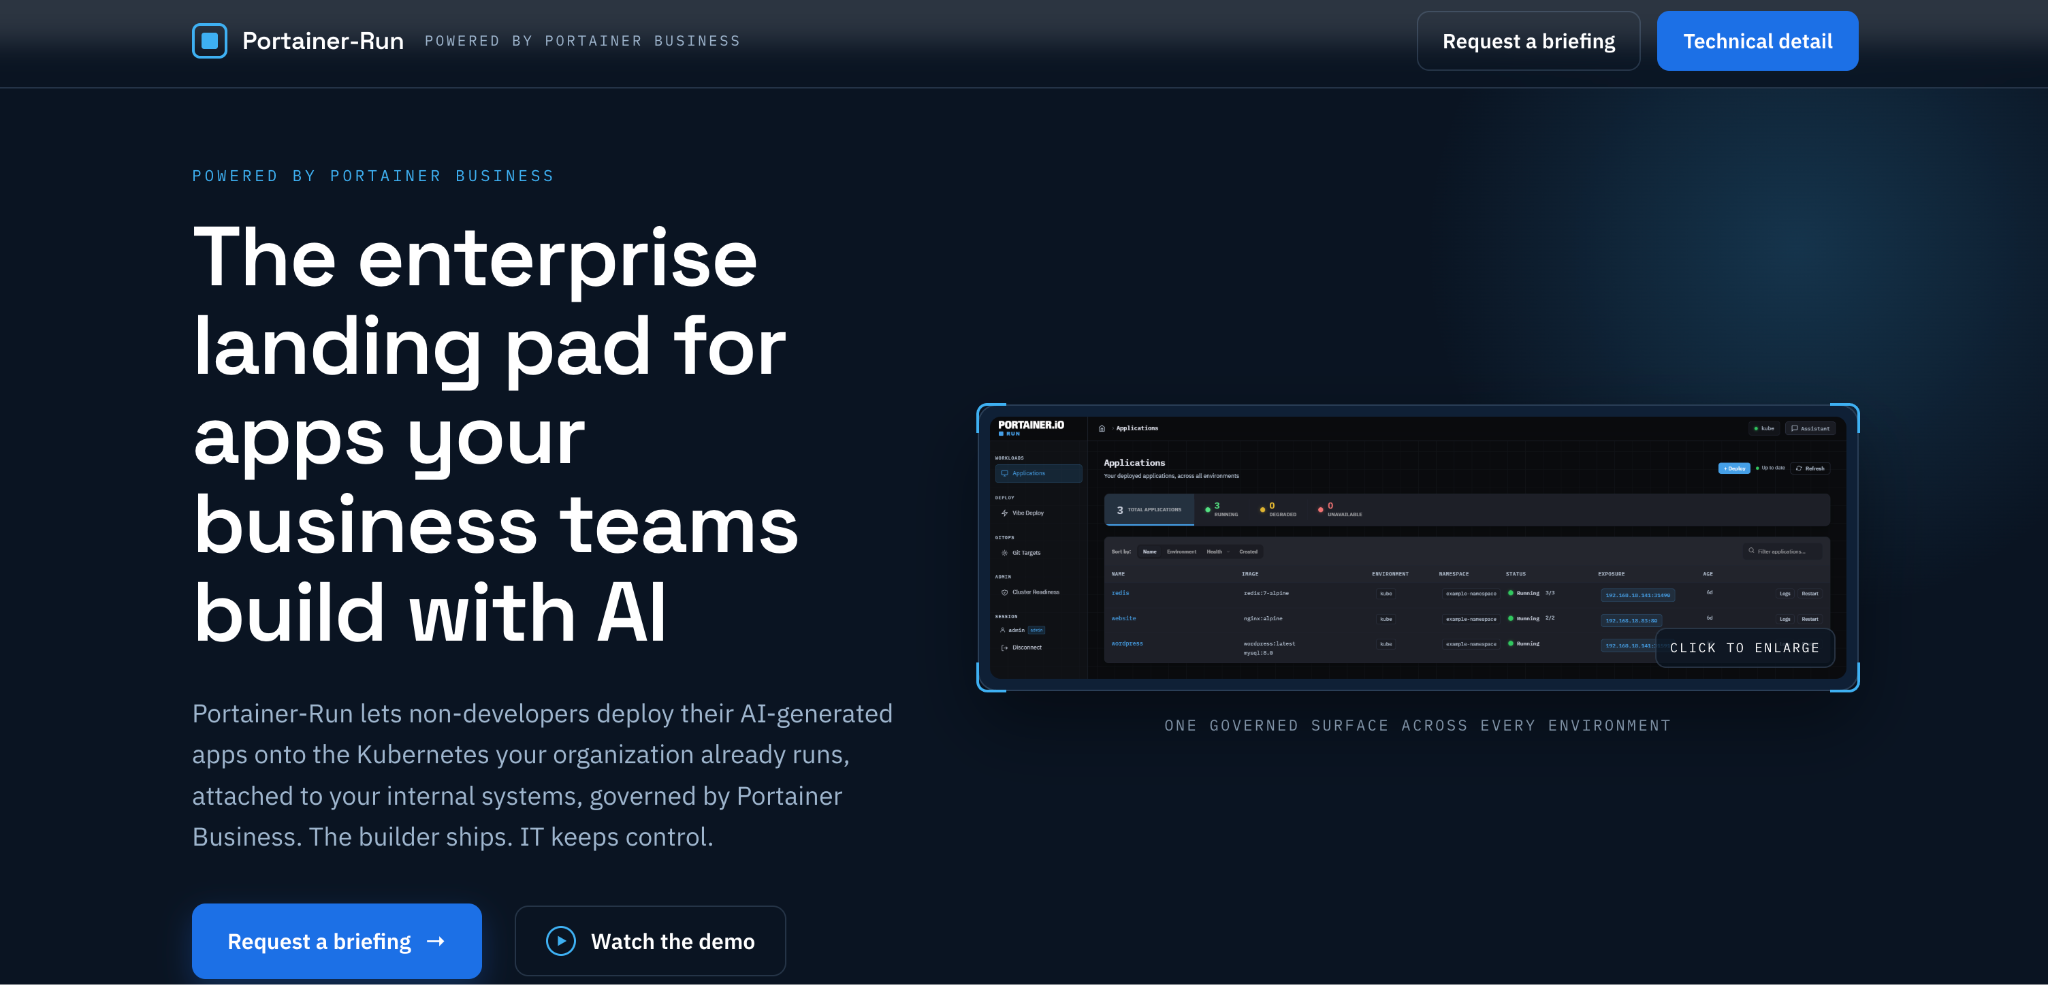This screenshot has width=2048, height=985.
Task: Click the caption 'ONE GOVERNED SURFACE ACROSS EVERY ENVIRONMENT'
Action: (1417, 726)
